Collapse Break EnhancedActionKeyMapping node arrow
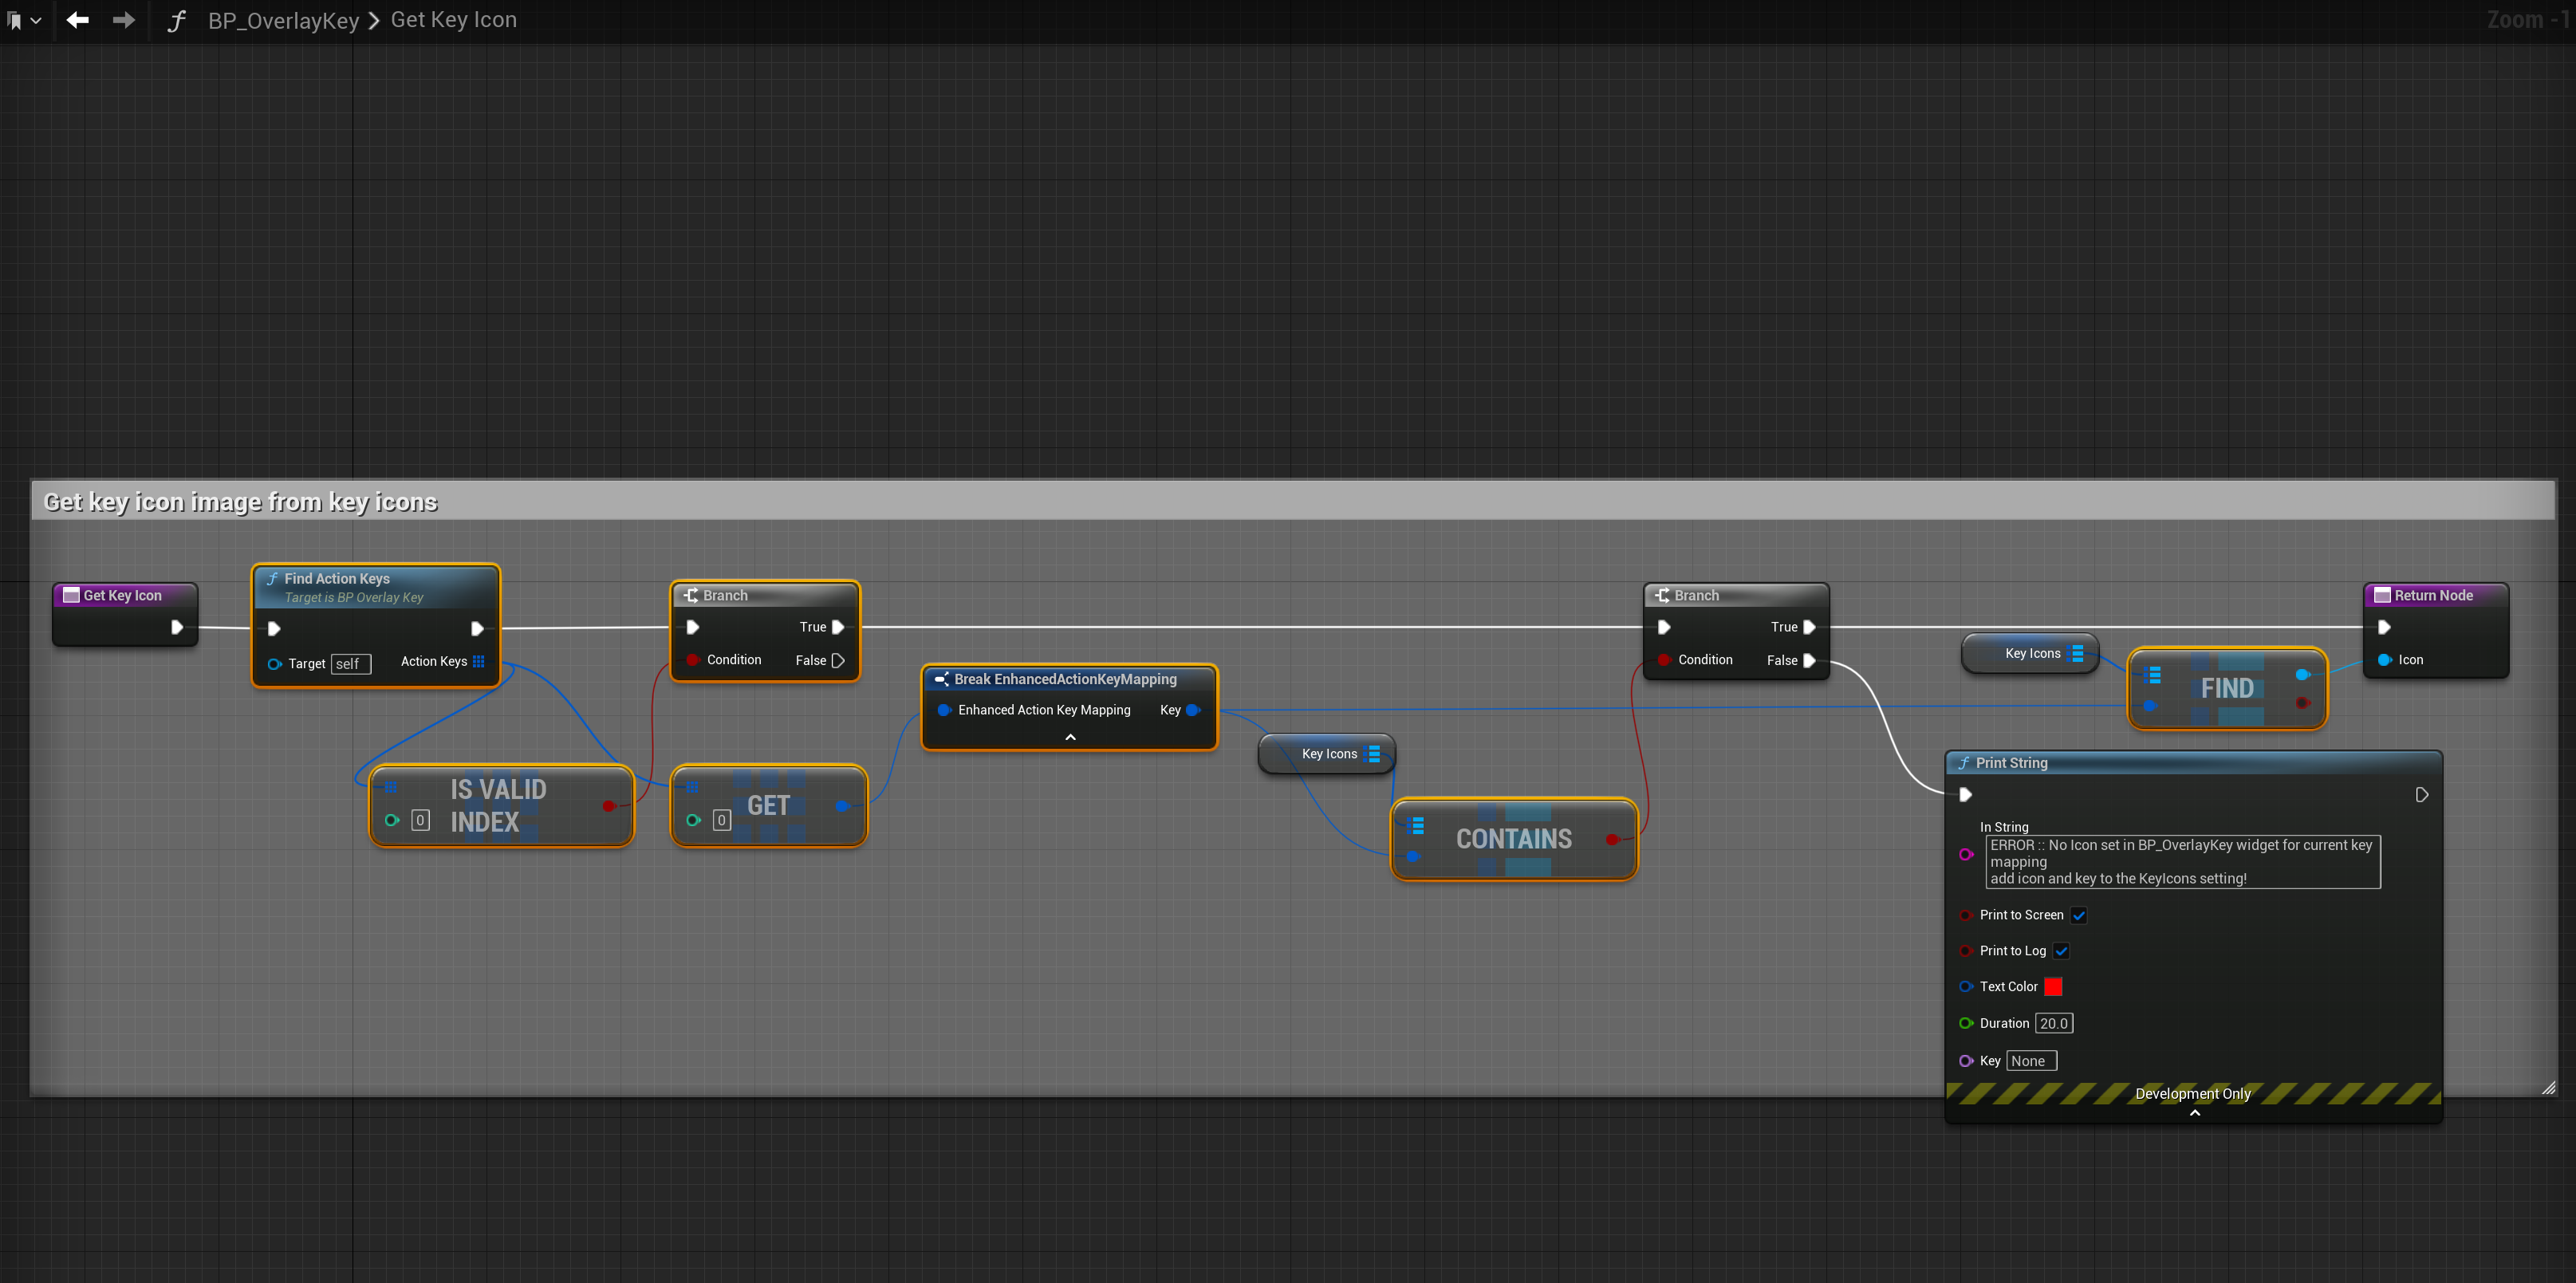Screen dimensions: 2576x1283 point(1070,737)
